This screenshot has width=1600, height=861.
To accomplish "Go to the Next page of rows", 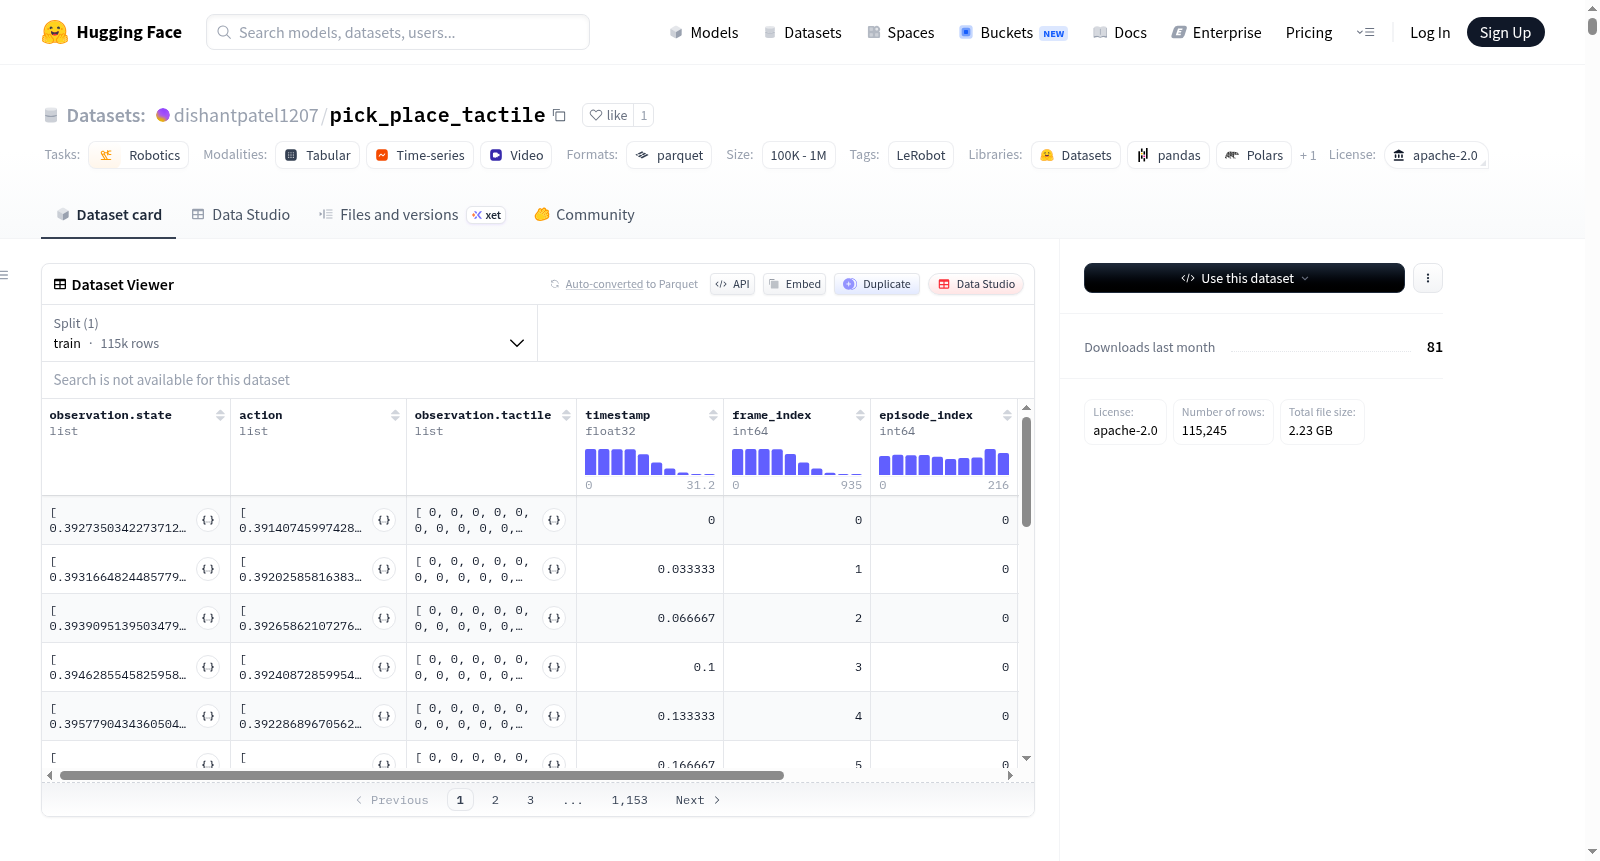I will 697,800.
